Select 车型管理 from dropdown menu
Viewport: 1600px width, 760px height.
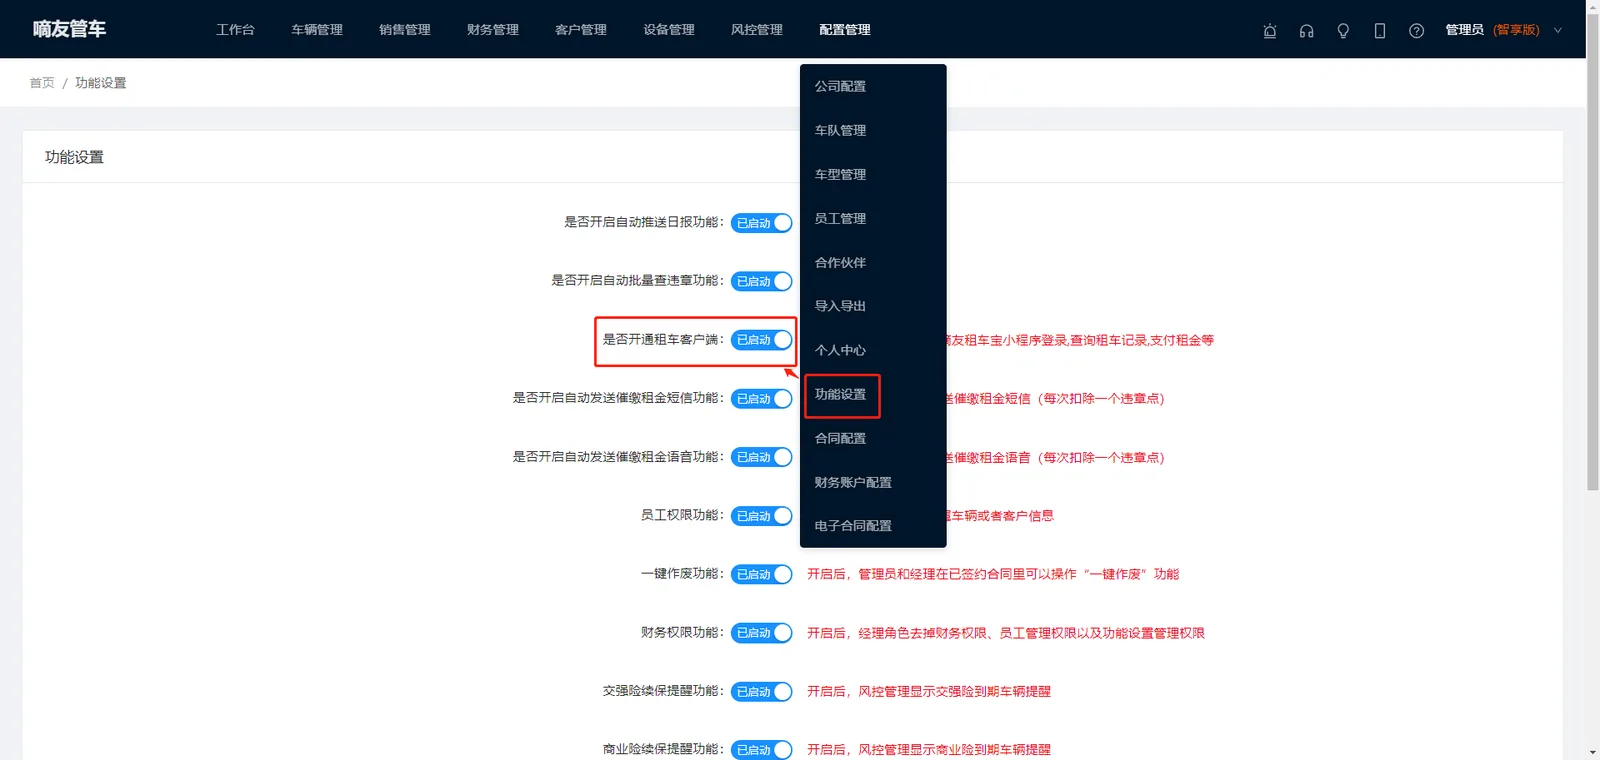coord(873,174)
